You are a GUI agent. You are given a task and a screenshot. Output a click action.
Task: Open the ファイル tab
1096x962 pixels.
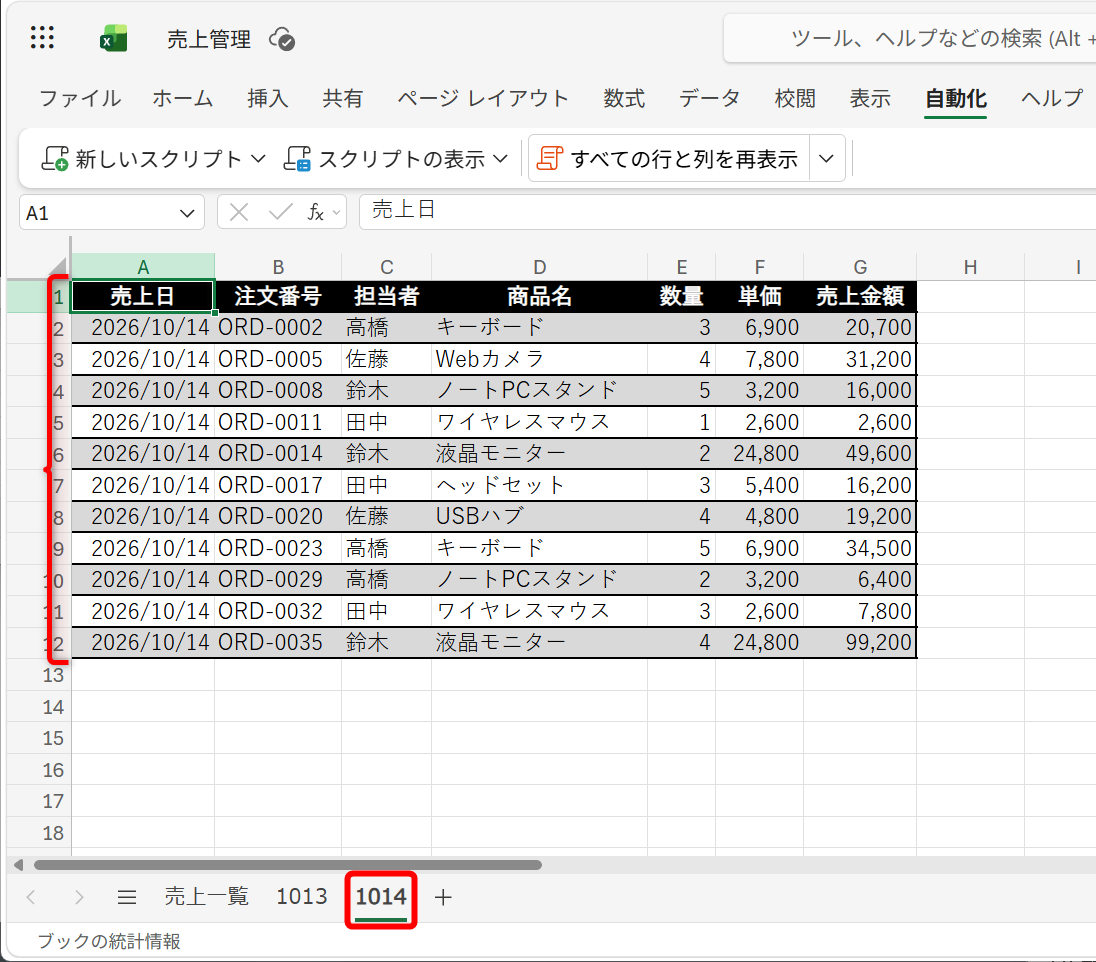(x=80, y=99)
